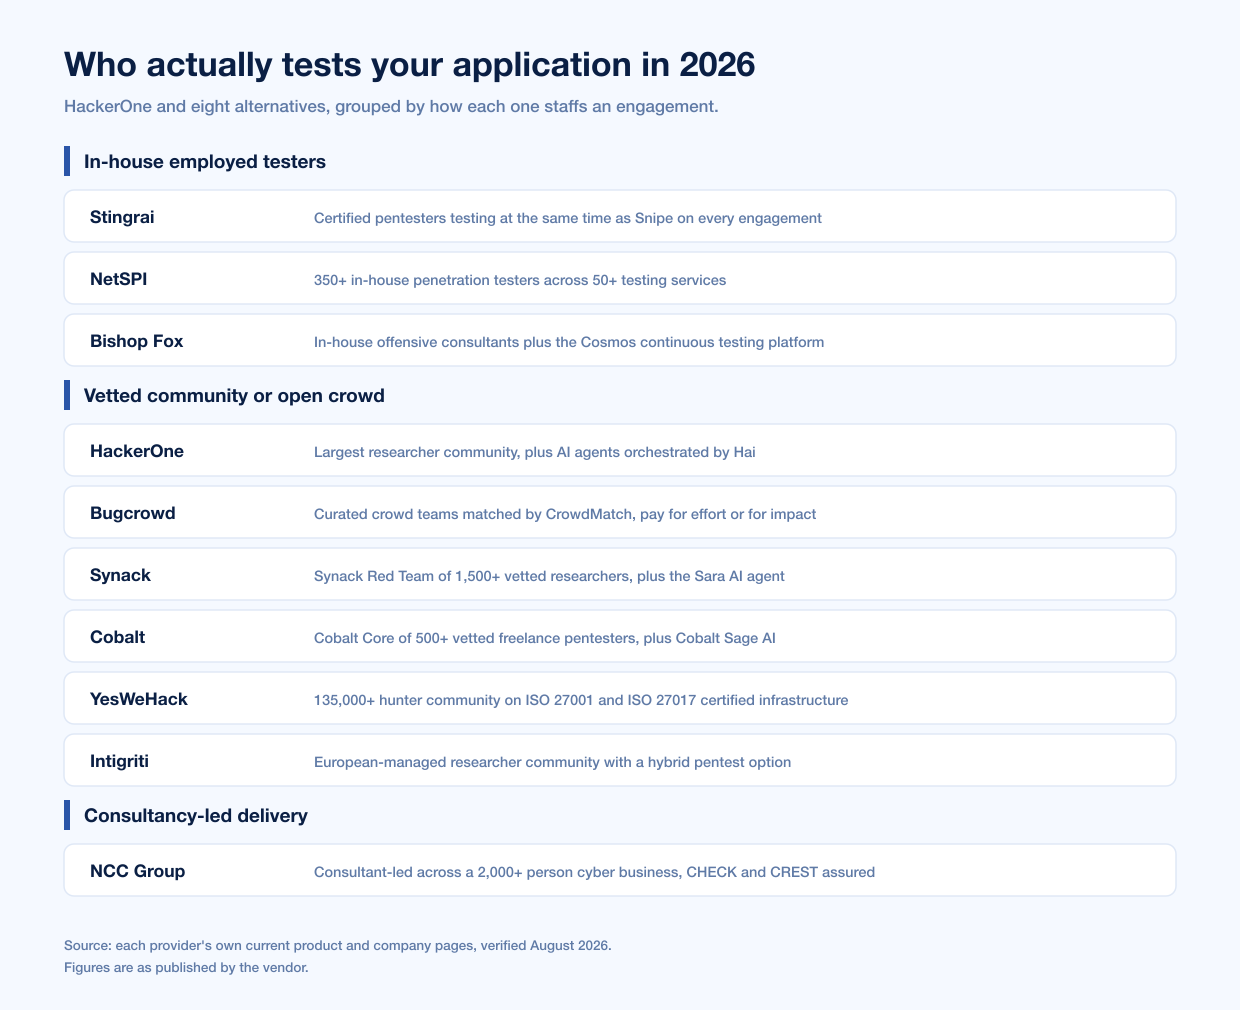This screenshot has width=1240, height=1010.
Task: Select the Cobalt provider name
Action: coord(118,637)
